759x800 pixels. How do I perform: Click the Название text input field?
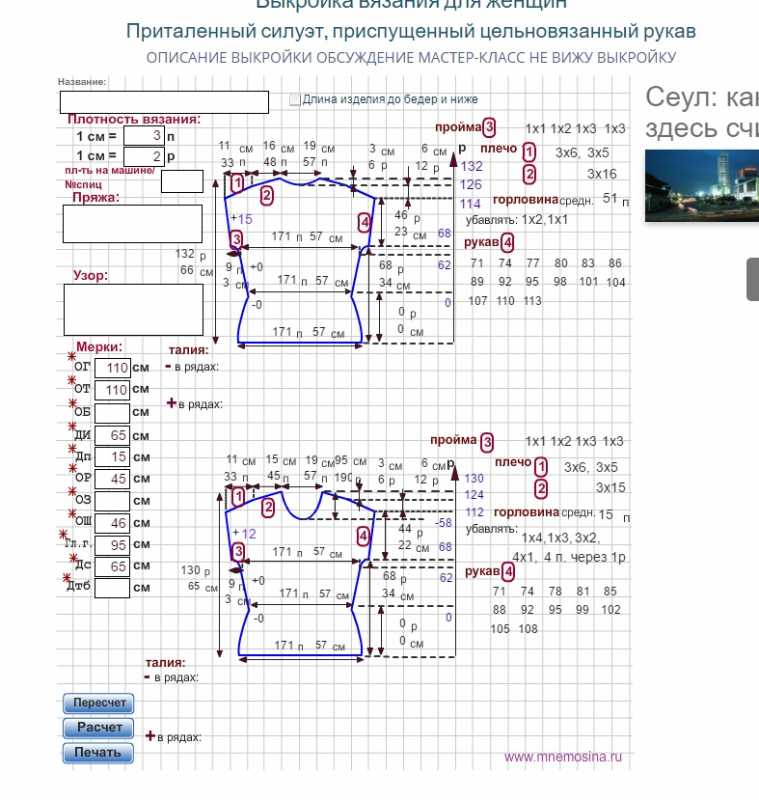pos(164,102)
